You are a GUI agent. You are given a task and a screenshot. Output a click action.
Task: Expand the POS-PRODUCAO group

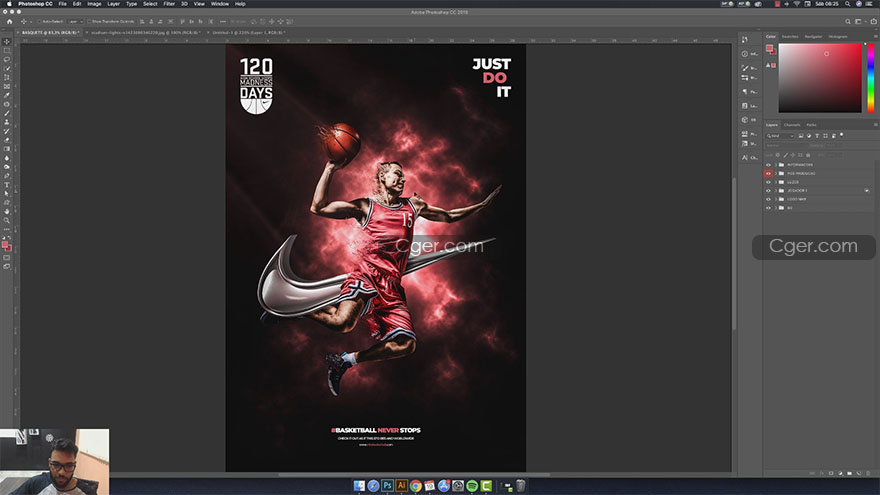click(776, 173)
